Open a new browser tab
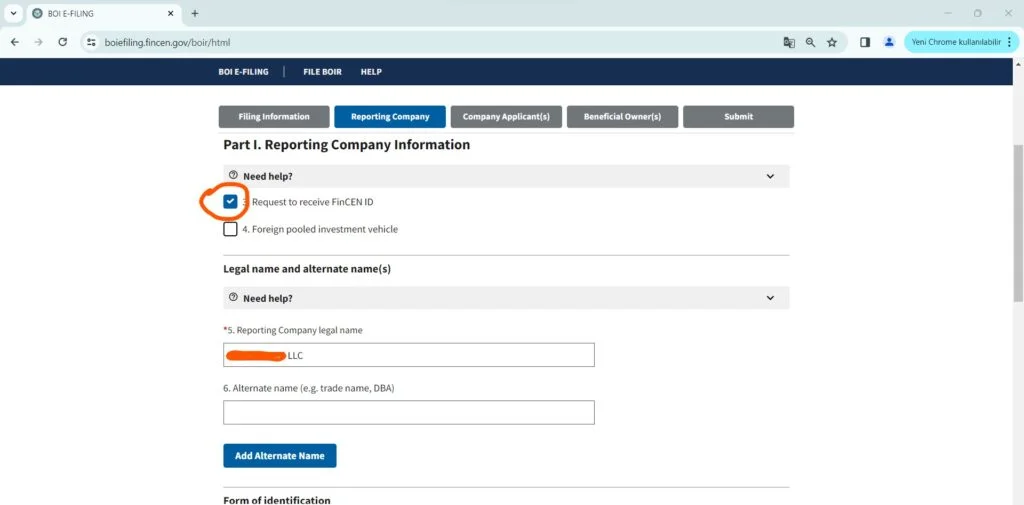 [x=195, y=14]
